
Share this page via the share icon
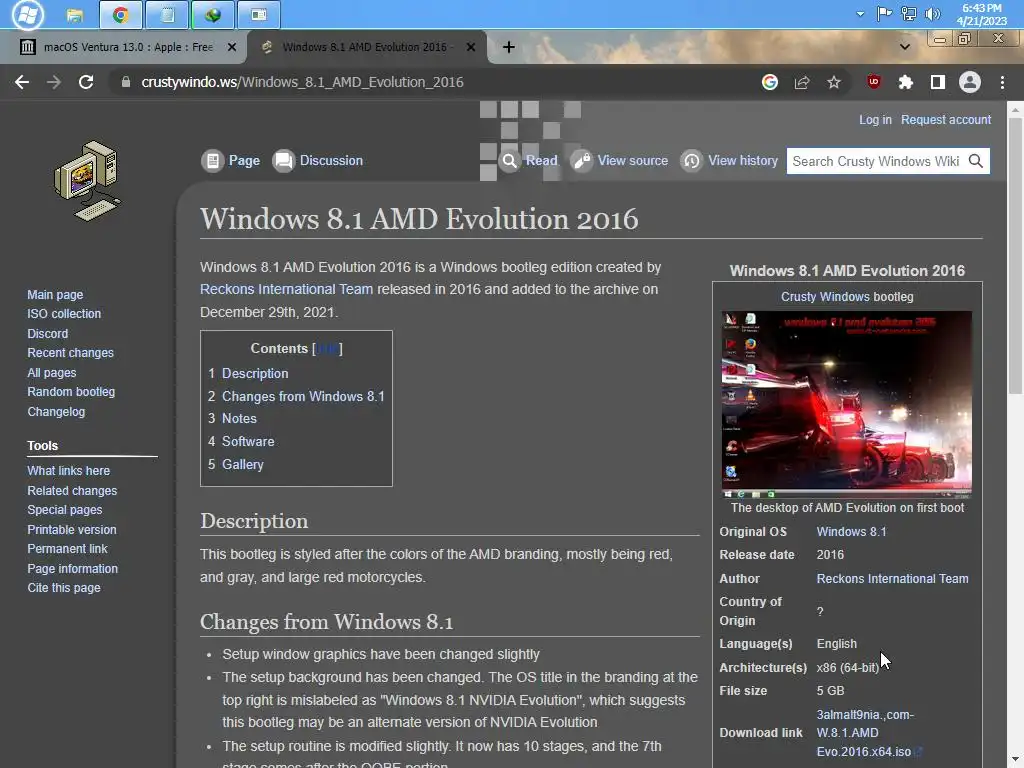(x=802, y=82)
